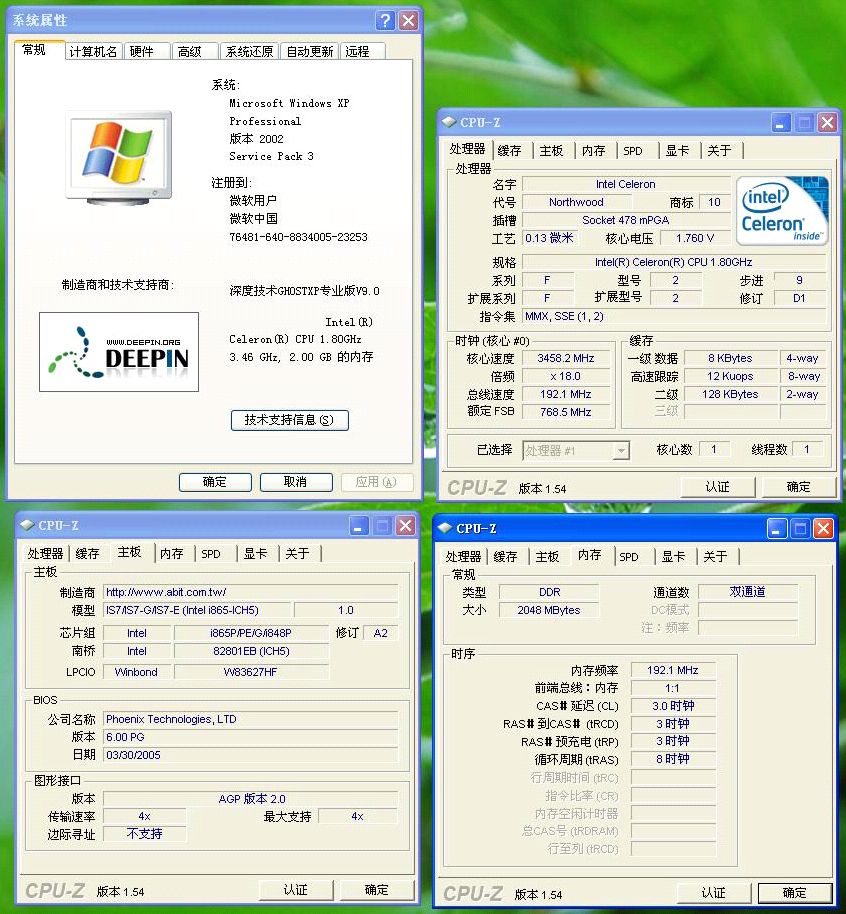The image size is (846, 914).
Task: Open the 显卡 tab in top CPU-Z
Action: point(677,150)
